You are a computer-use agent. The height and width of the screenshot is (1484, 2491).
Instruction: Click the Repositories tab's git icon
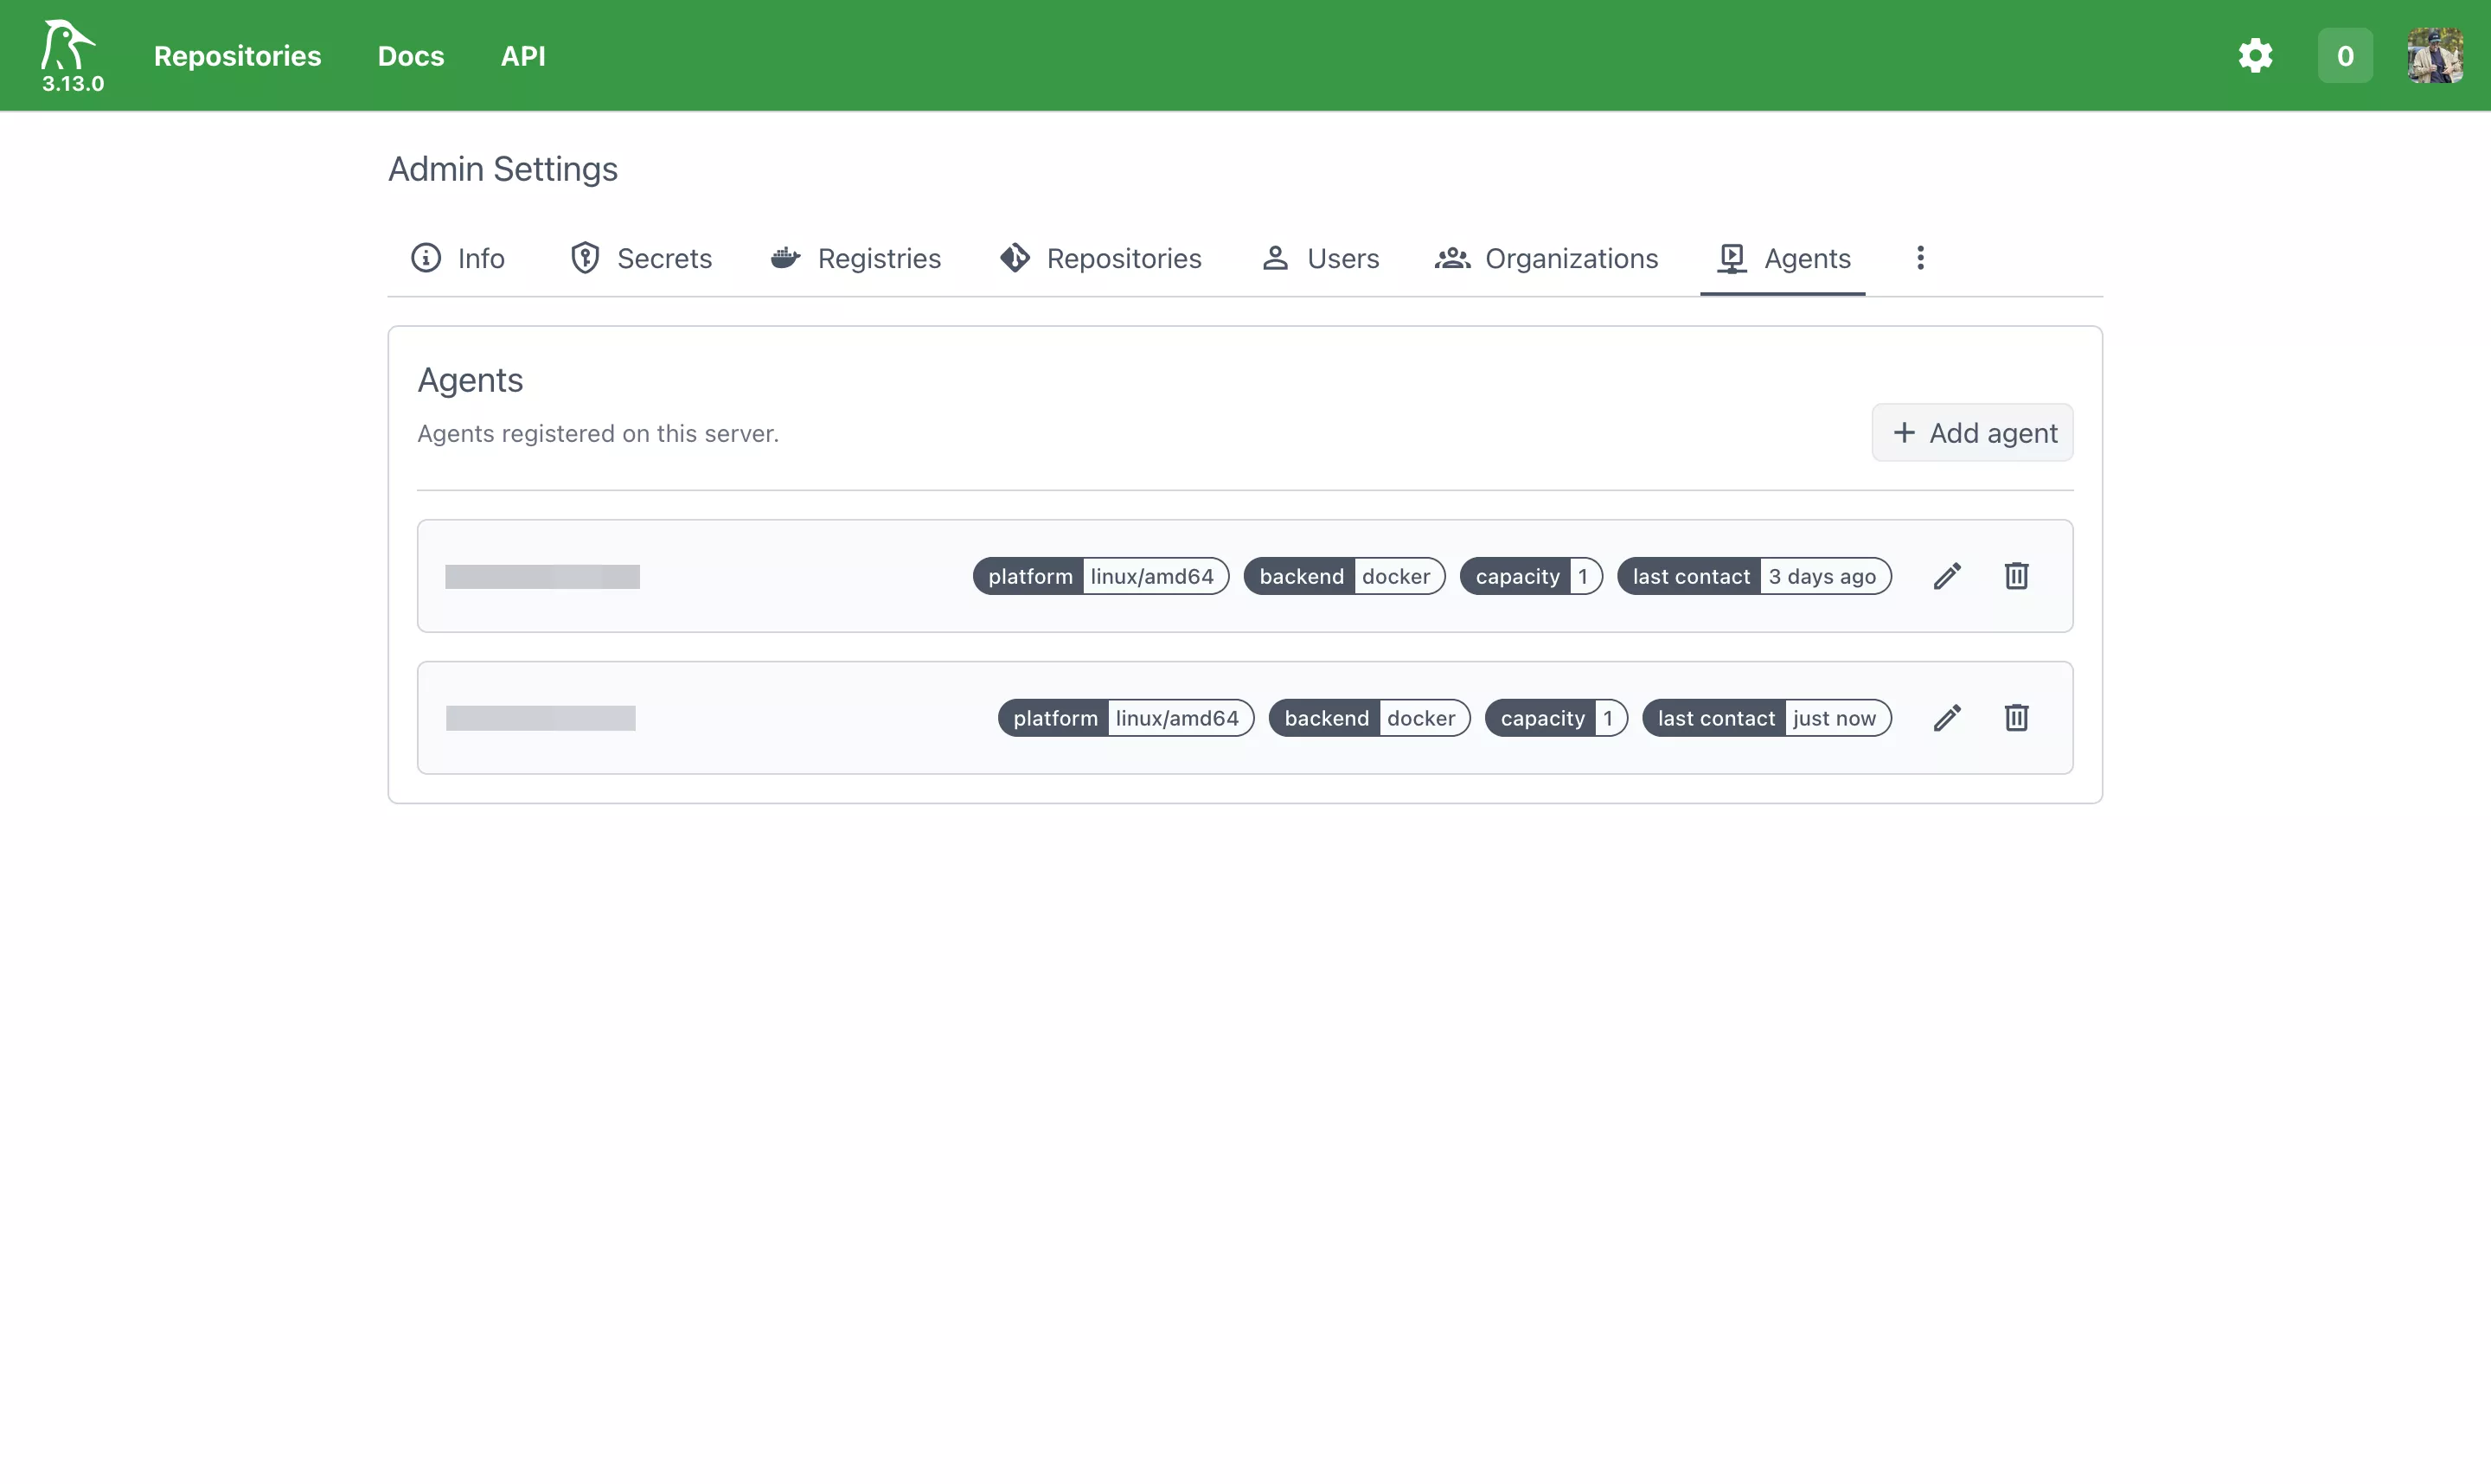1015,258
